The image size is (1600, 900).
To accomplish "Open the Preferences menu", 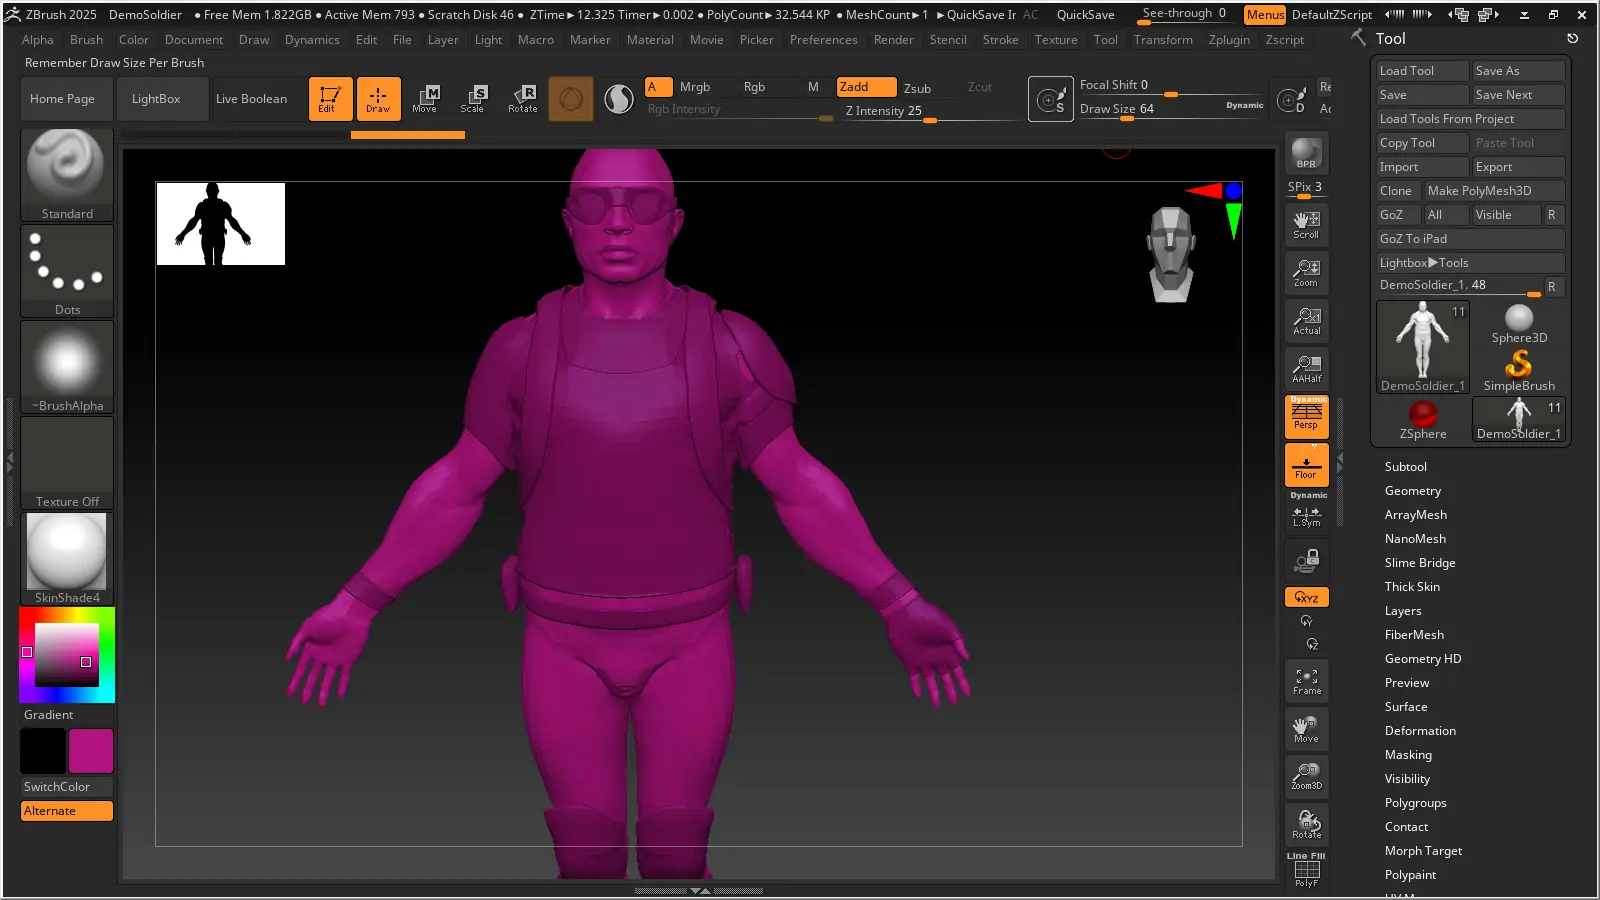I will click(x=823, y=40).
